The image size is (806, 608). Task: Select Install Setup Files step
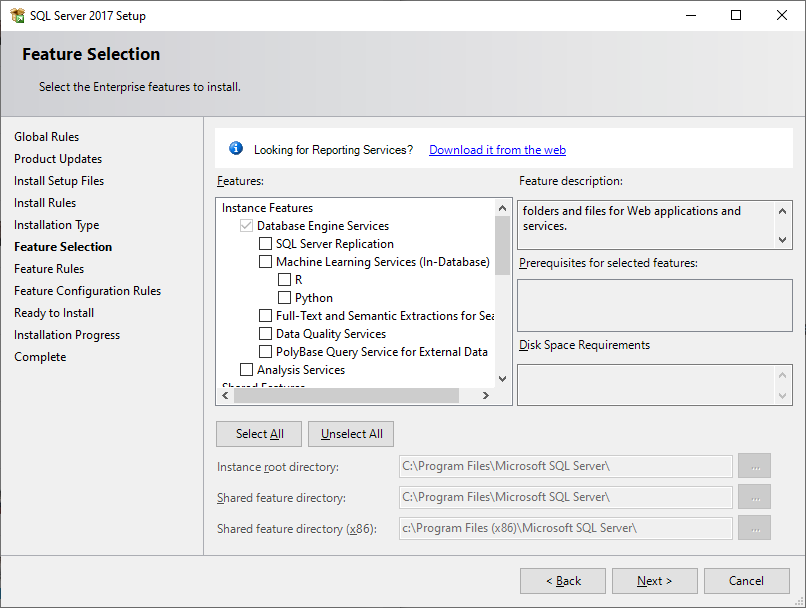[59, 181]
